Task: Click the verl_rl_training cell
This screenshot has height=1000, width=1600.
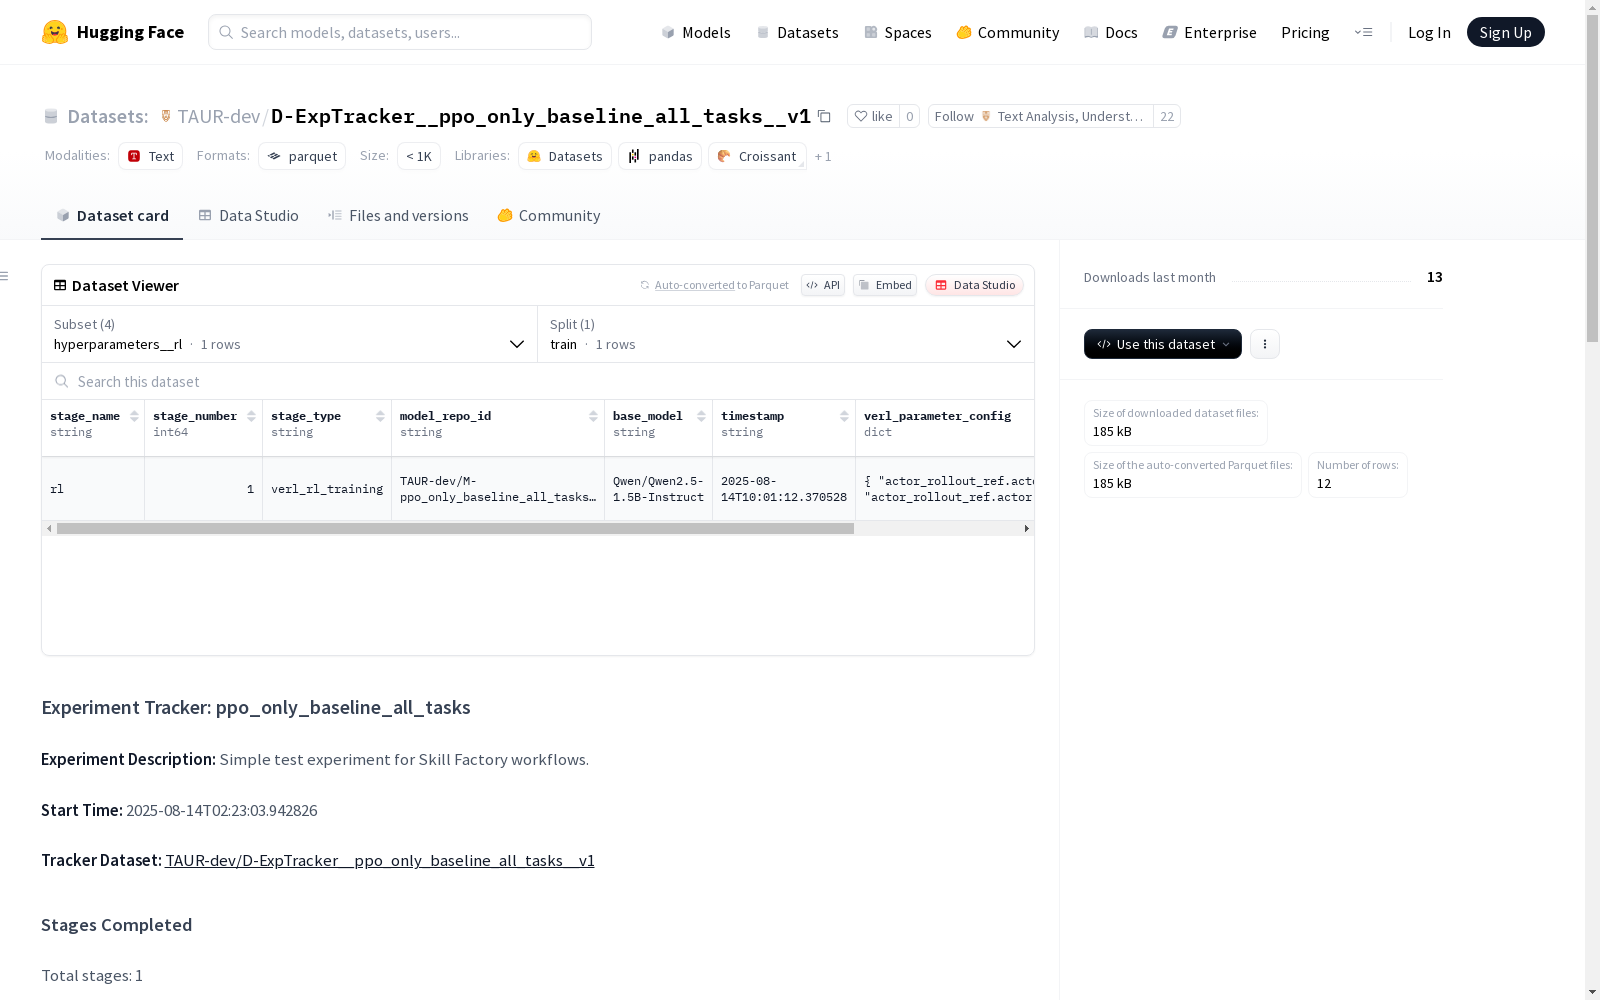Action: pyautogui.click(x=327, y=489)
